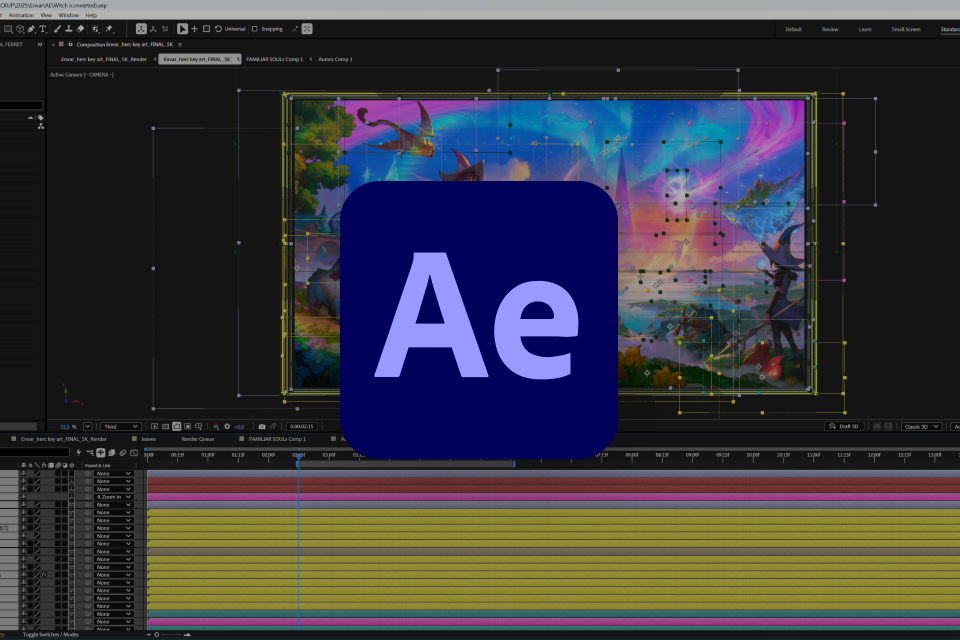This screenshot has width=960, height=640.
Task: Open grid and guide options icon
Action: tap(198, 426)
